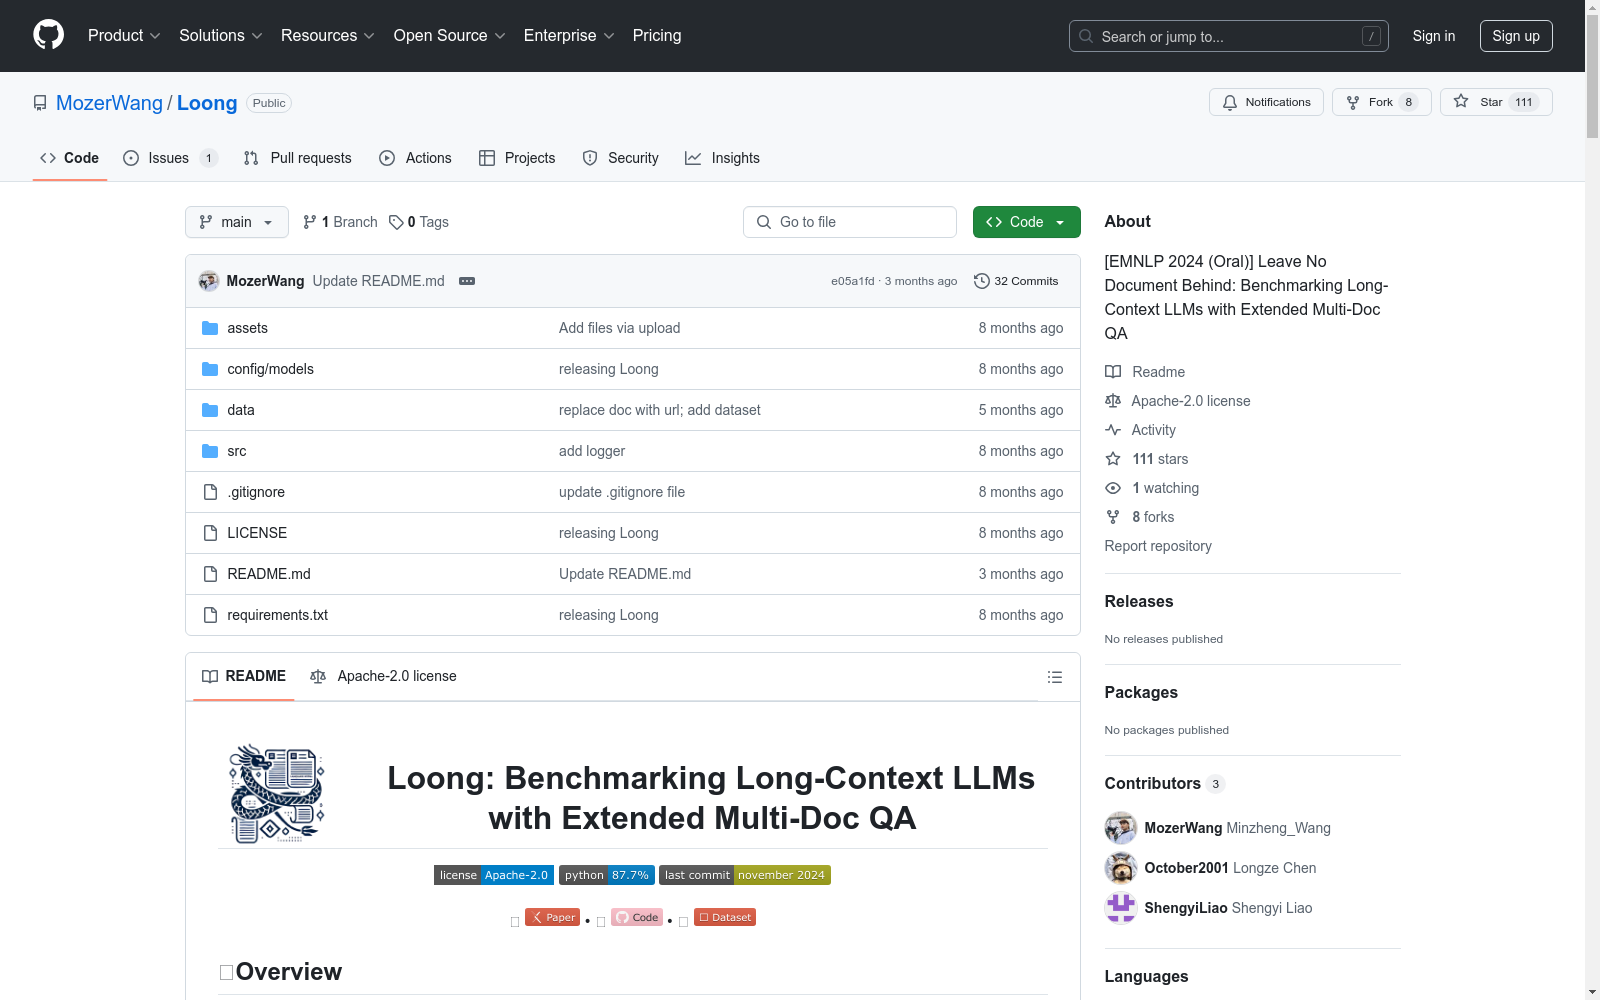Open the Loong repository name link
The width and height of the screenshot is (1600, 1000).
[207, 103]
